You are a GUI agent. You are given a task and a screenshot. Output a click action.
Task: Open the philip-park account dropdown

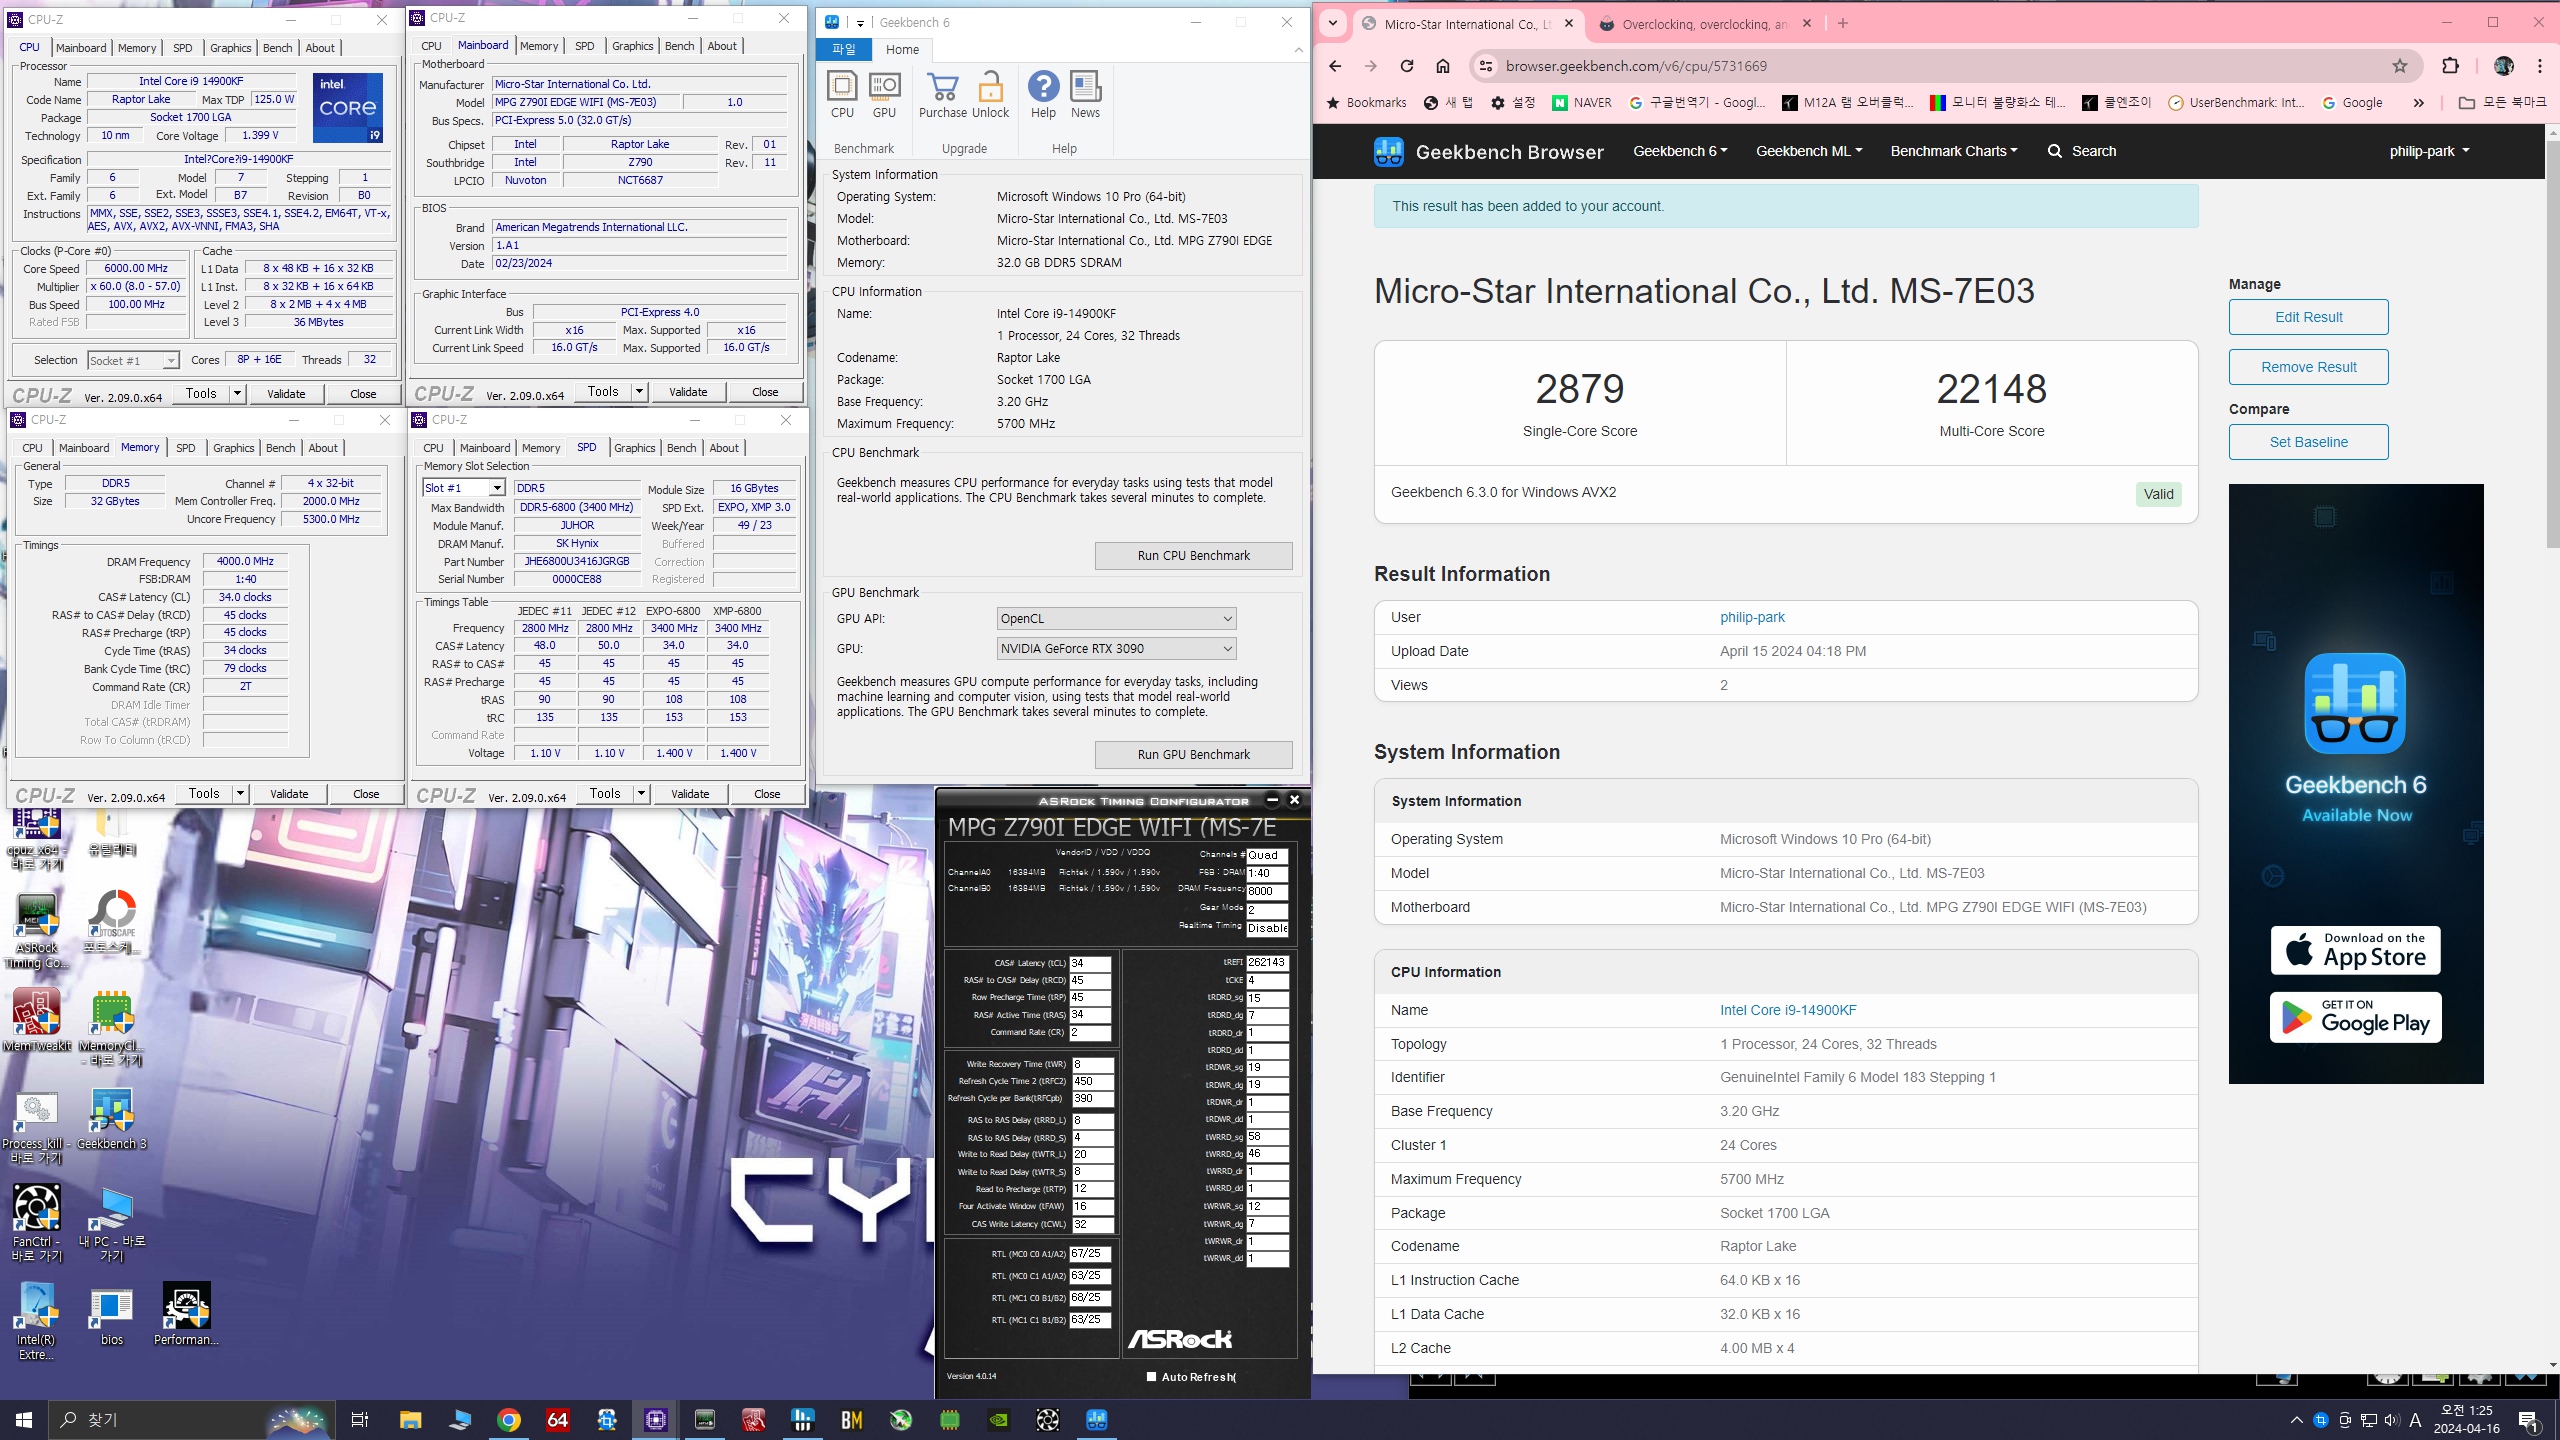click(x=2429, y=152)
